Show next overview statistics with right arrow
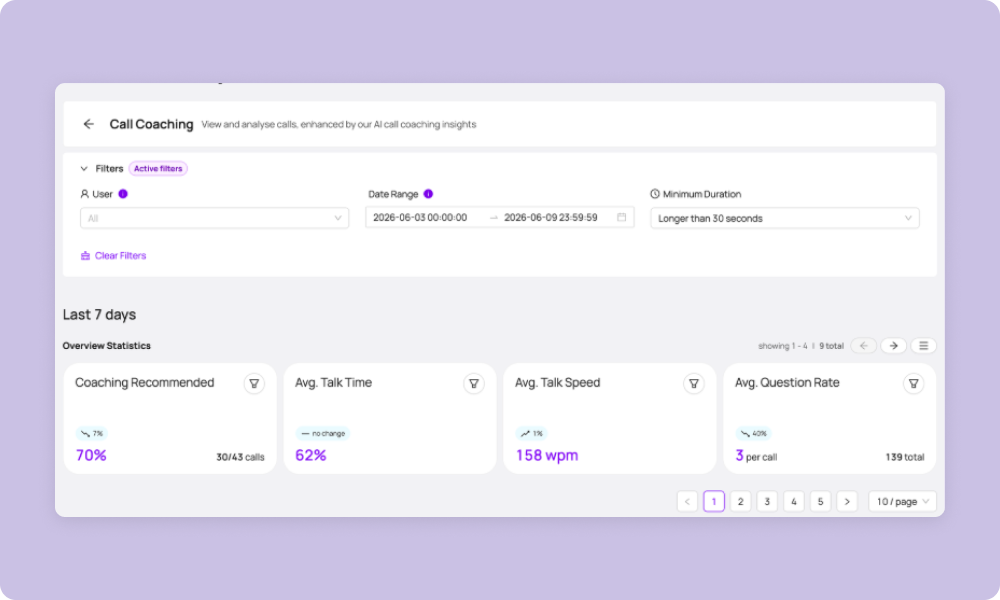The image size is (1000, 600). (x=893, y=346)
